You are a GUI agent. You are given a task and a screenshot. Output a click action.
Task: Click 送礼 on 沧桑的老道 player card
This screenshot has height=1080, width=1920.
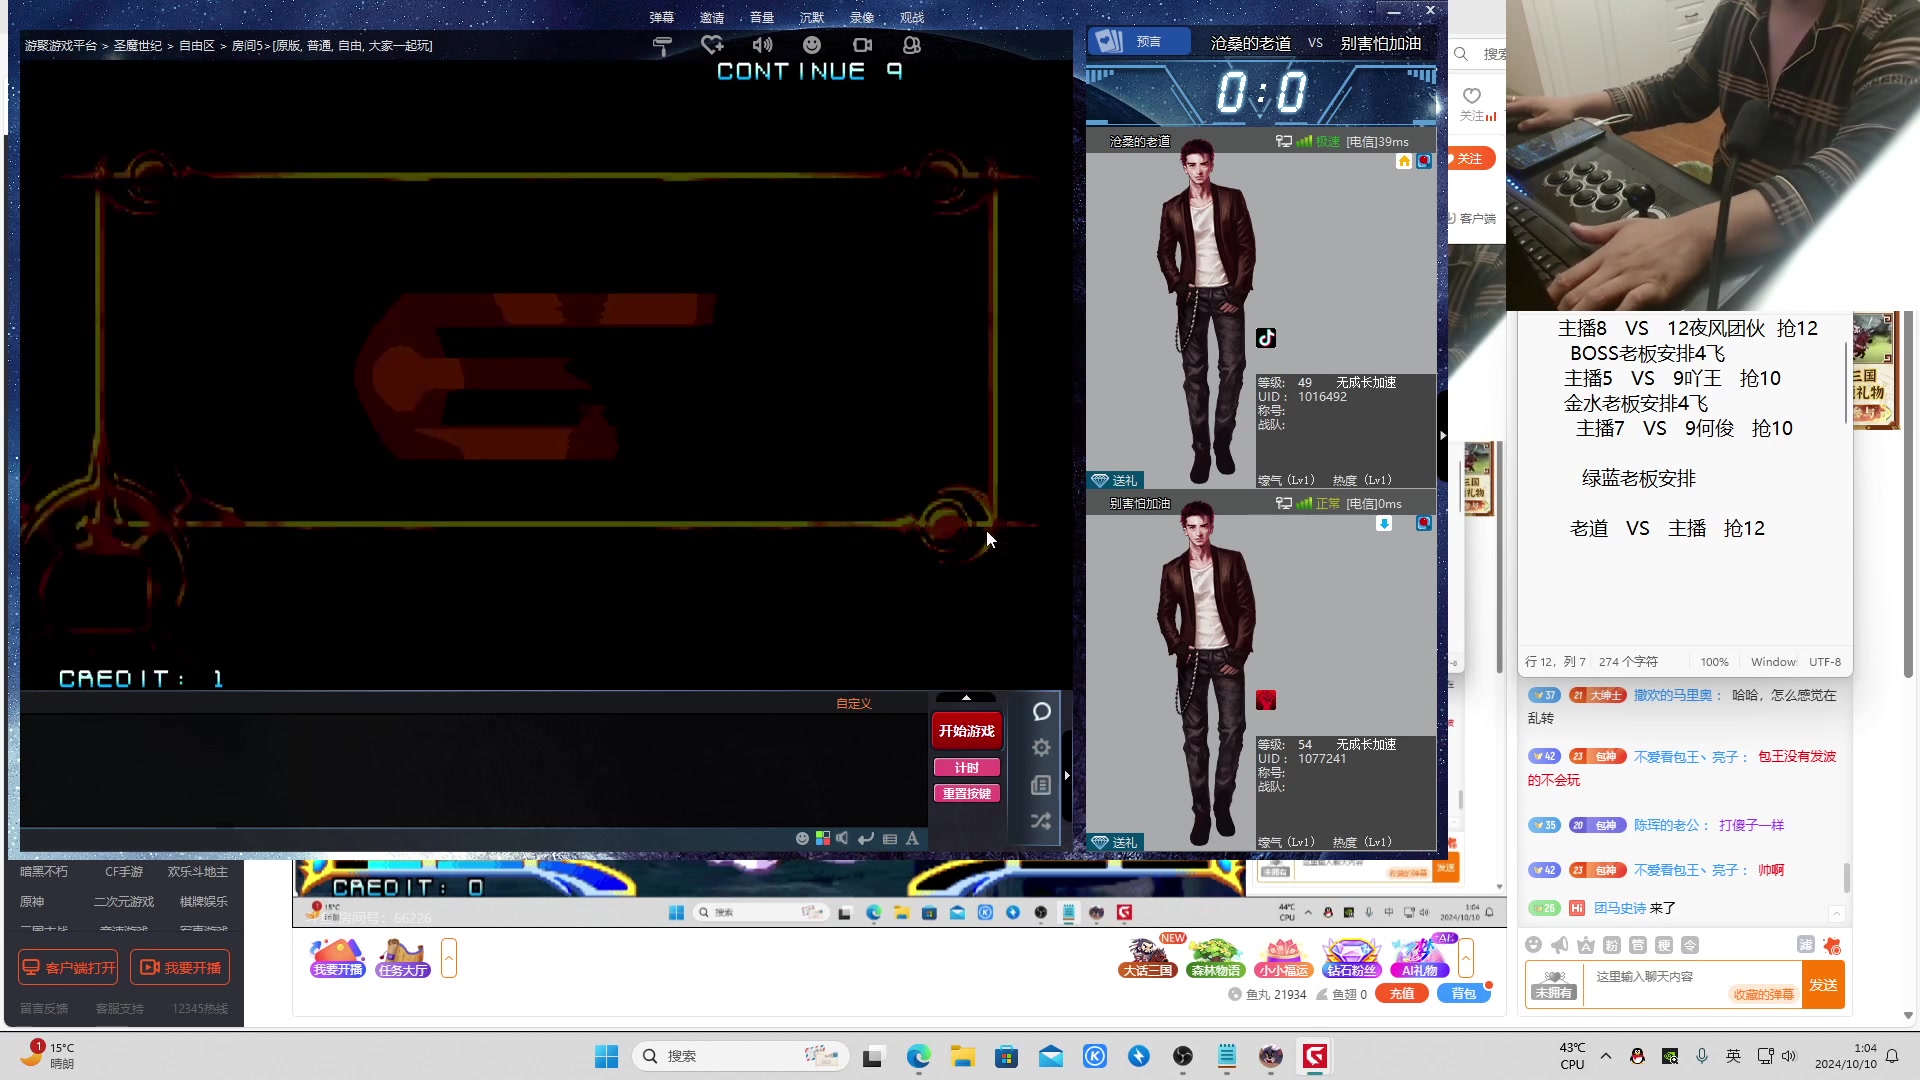point(1115,480)
